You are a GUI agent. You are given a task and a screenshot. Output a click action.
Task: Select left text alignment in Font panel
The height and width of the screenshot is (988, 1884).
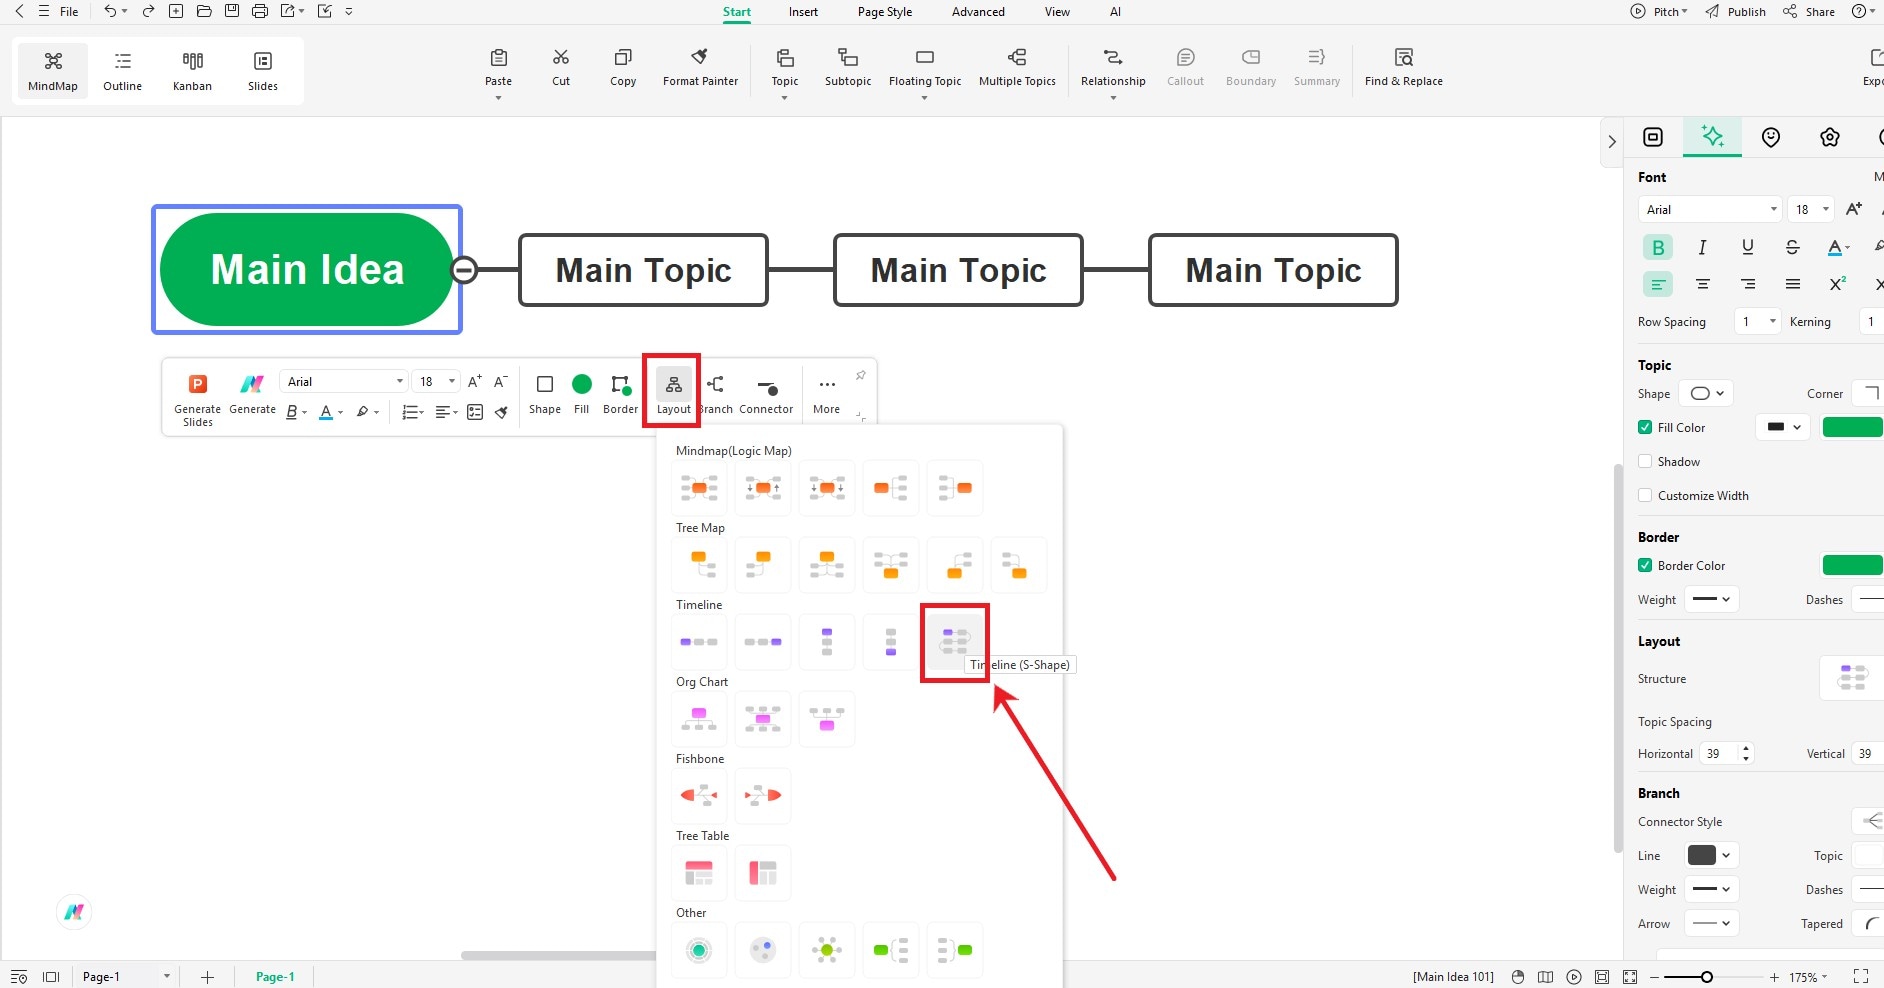point(1658,284)
